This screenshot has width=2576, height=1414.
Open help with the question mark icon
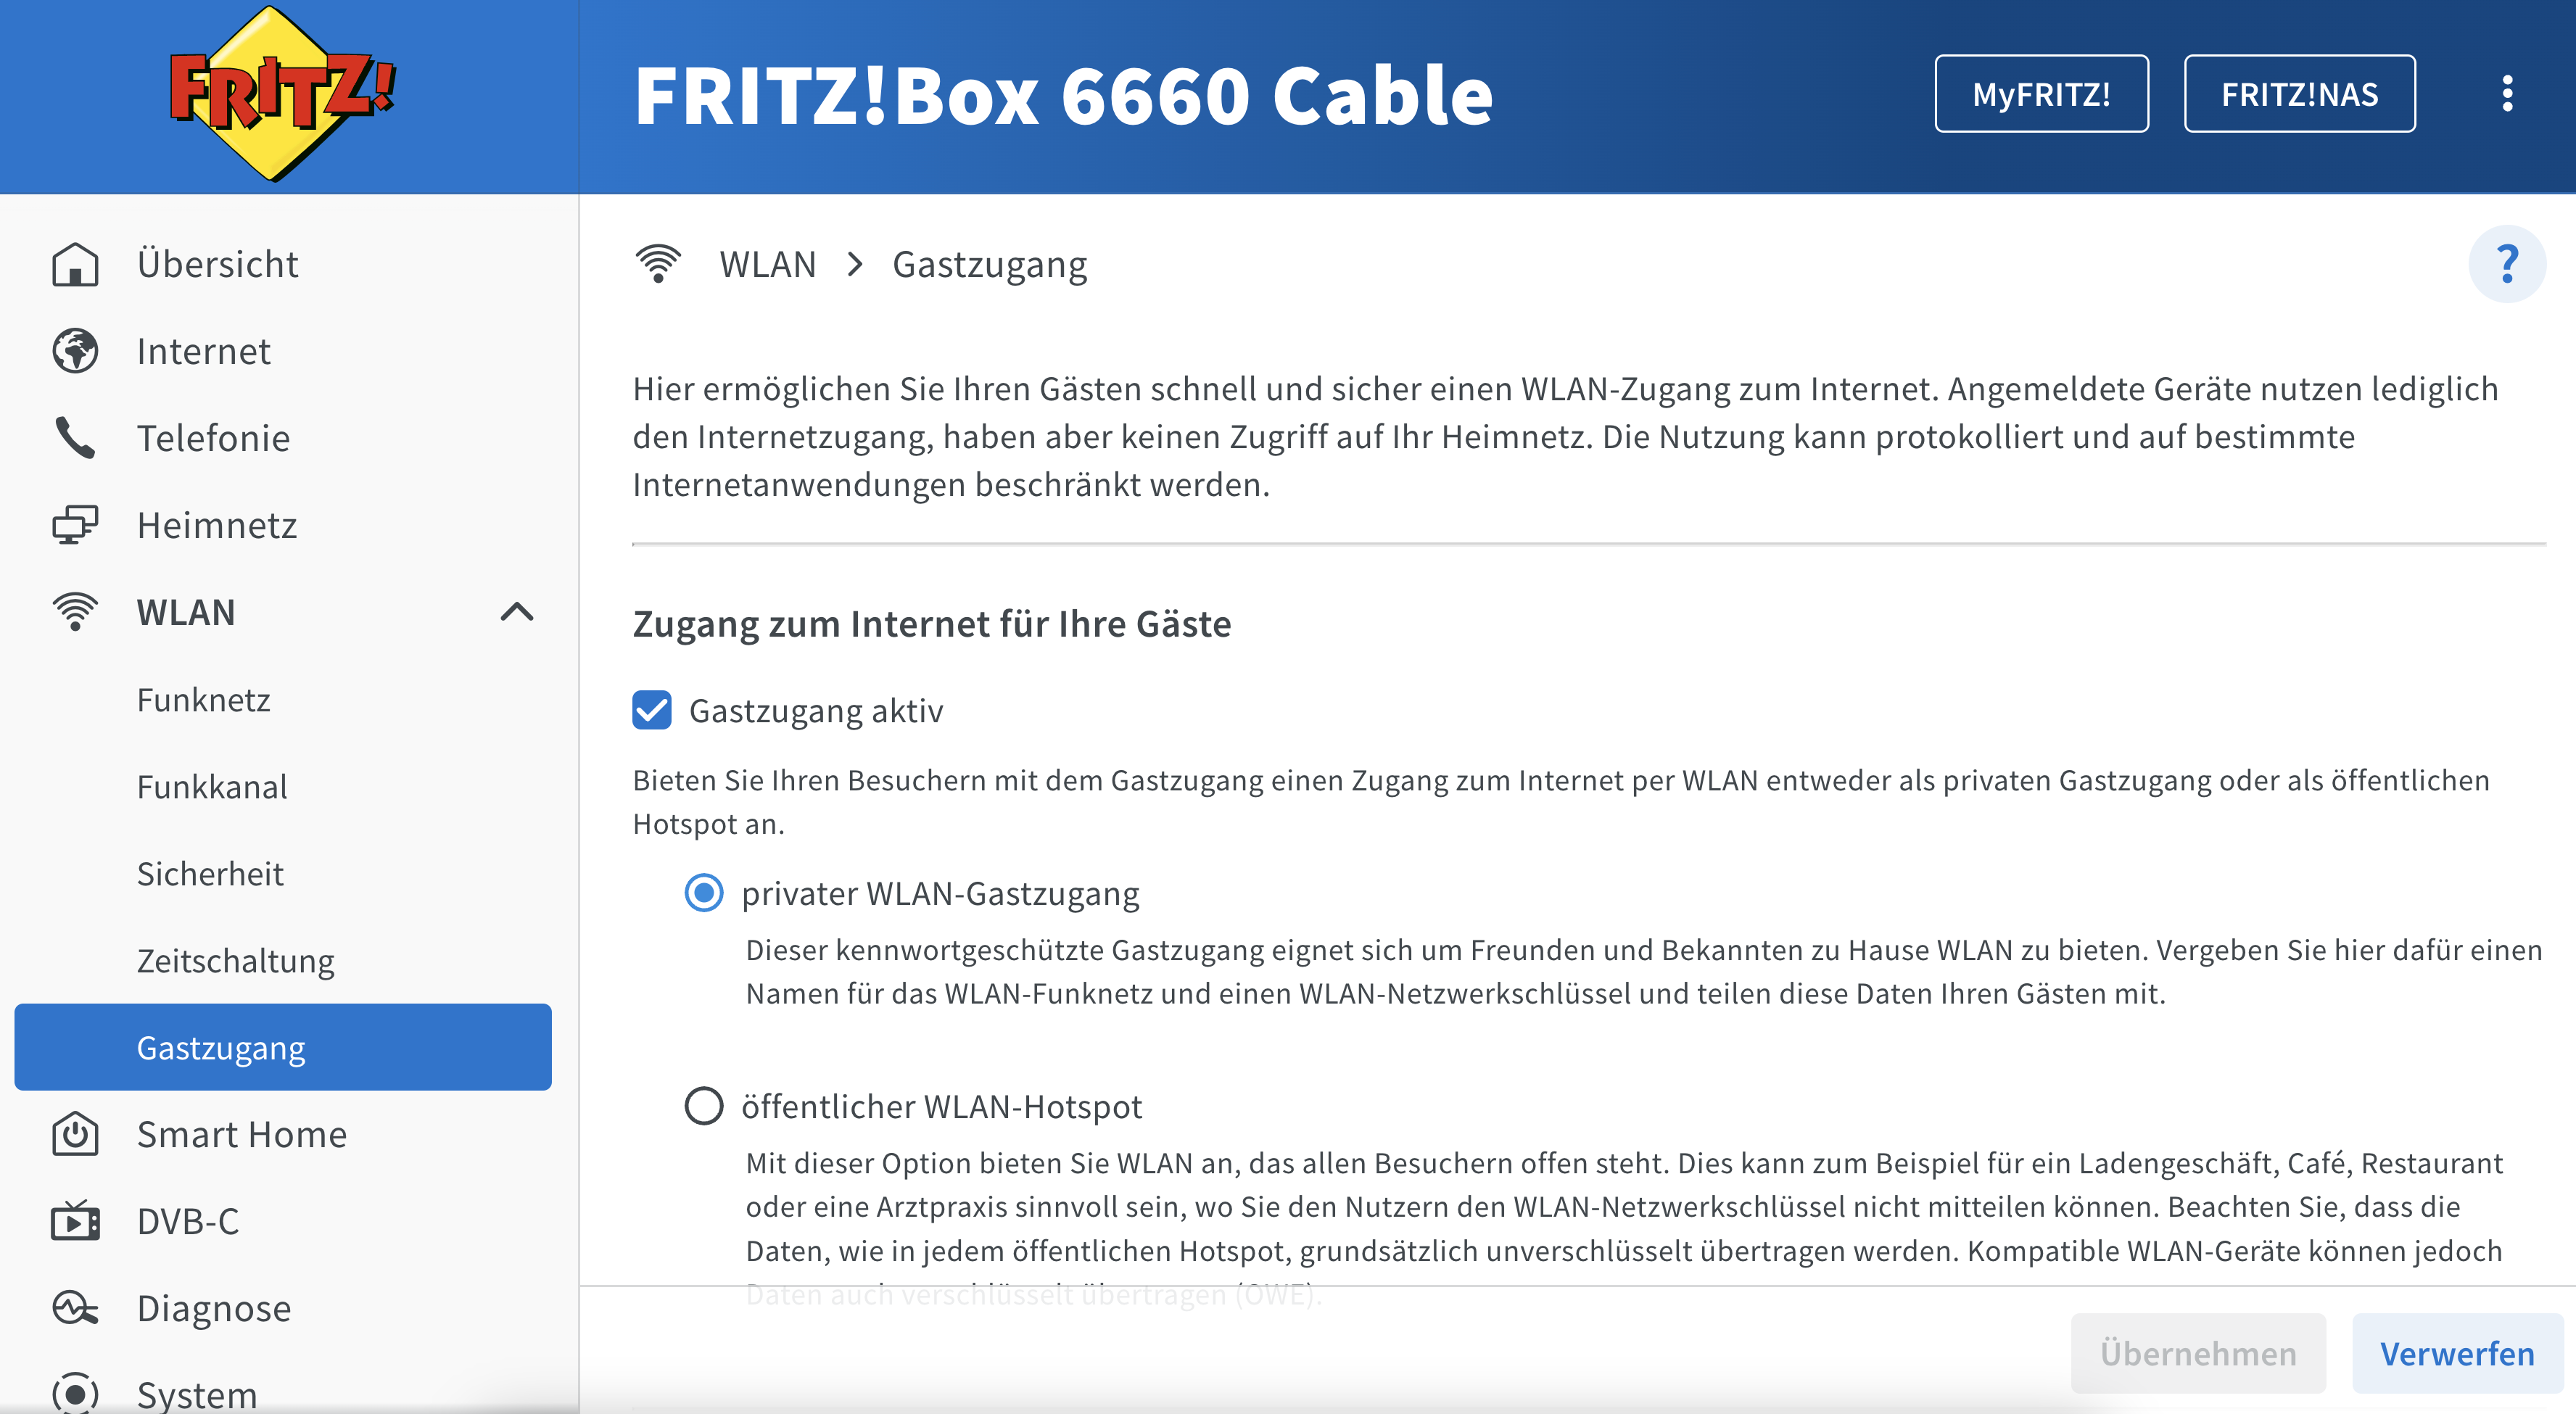(x=2506, y=264)
